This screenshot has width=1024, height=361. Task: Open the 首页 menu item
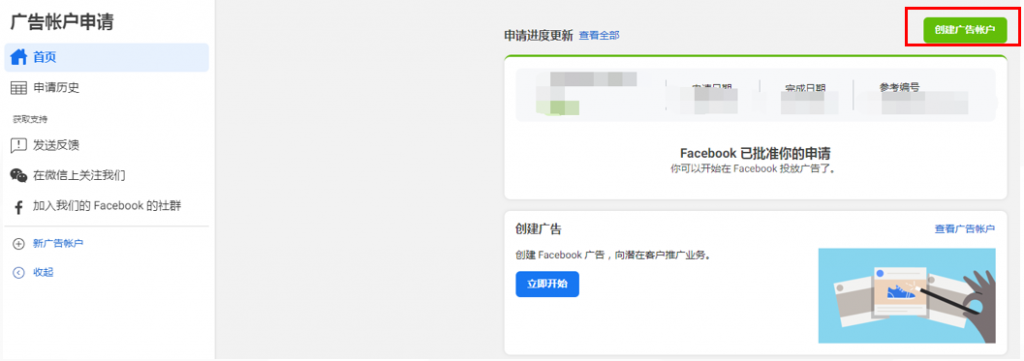[x=106, y=57]
